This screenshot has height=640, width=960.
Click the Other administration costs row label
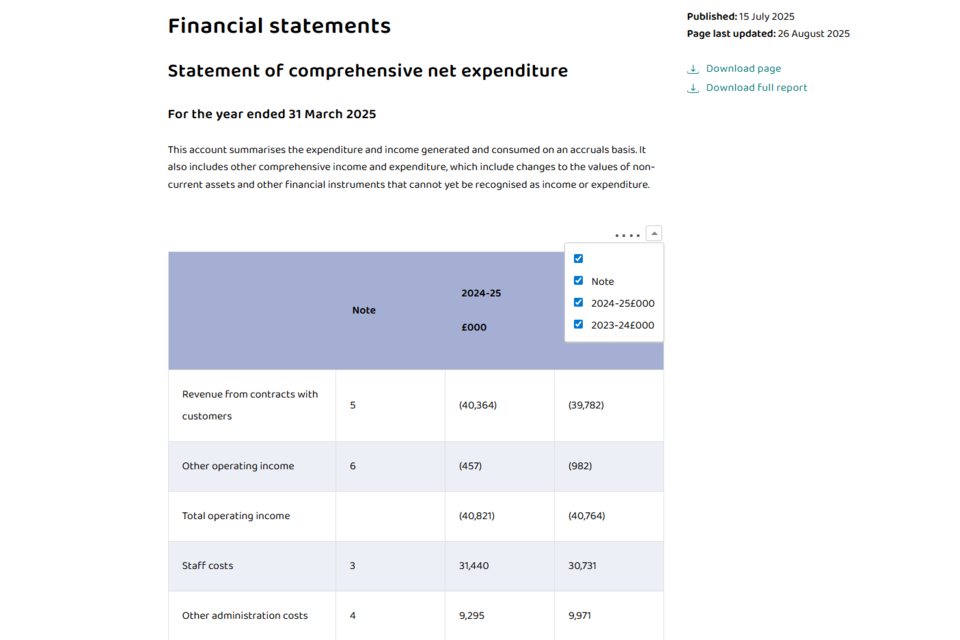(x=245, y=616)
